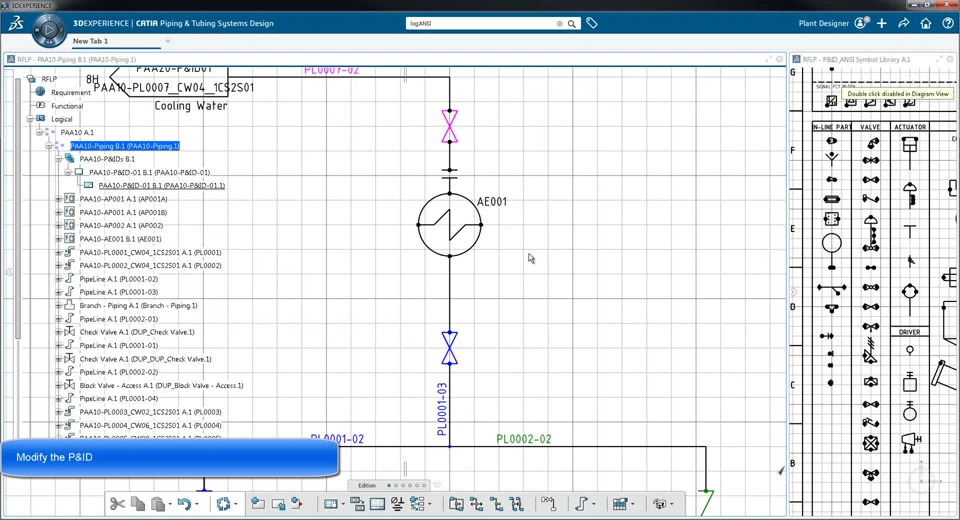
Task: Click the search magnifier icon
Action: tap(571, 23)
